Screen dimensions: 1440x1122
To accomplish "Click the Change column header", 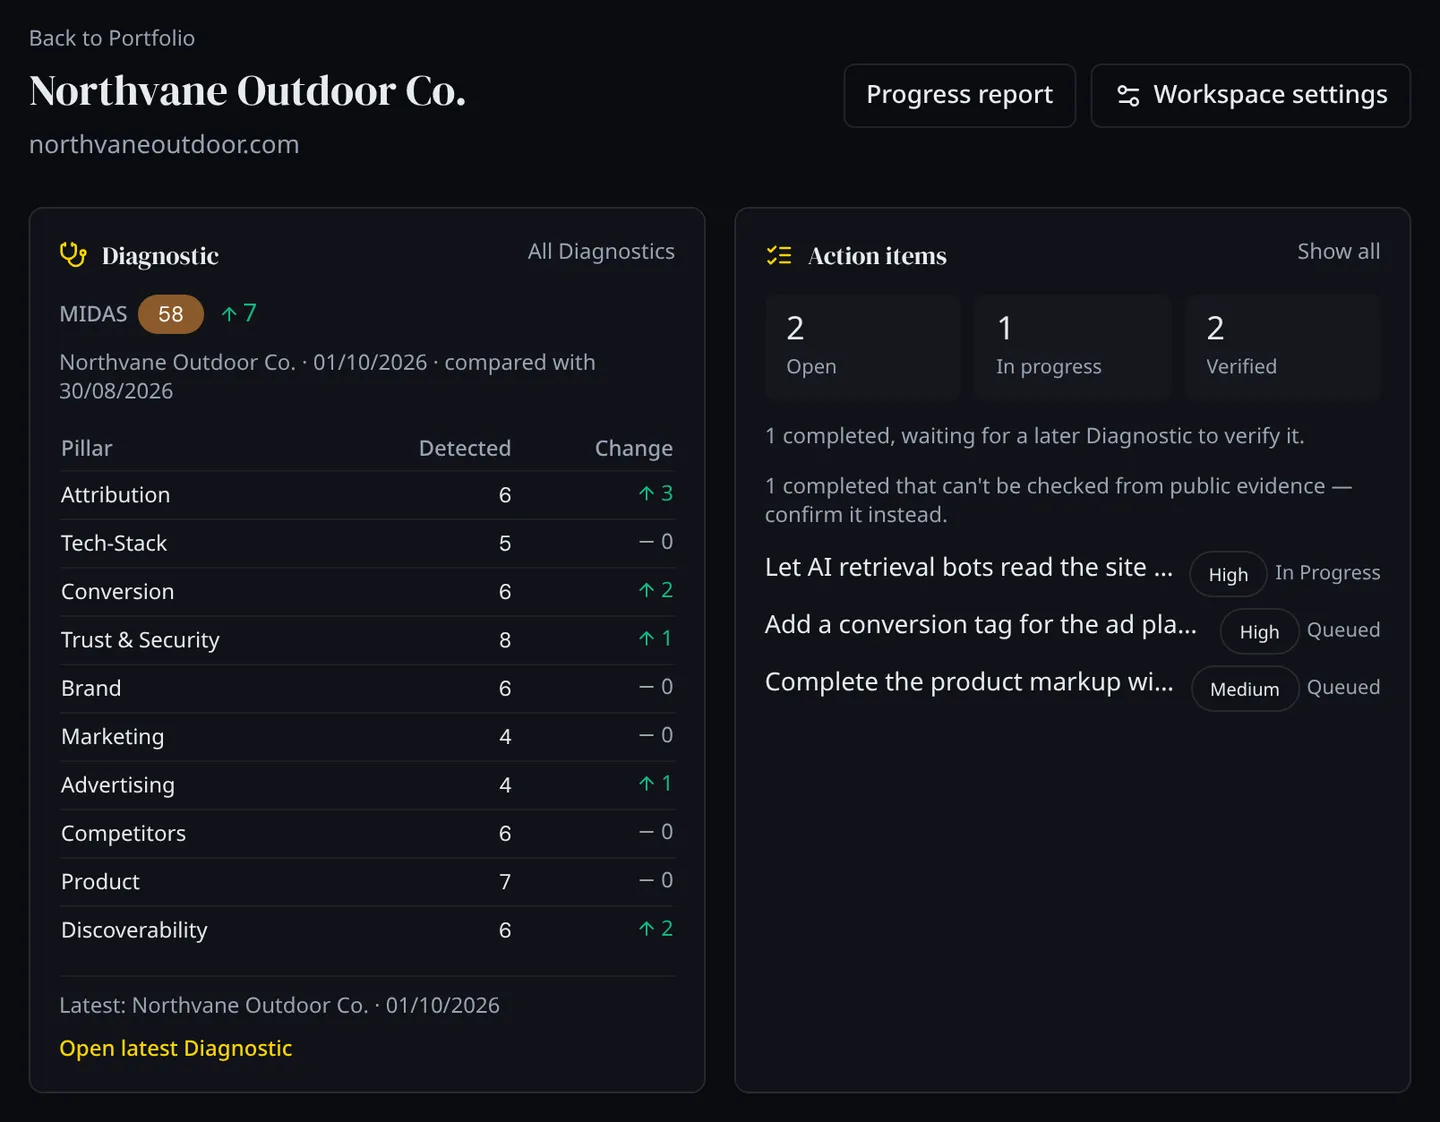I will pyautogui.click(x=634, y=448).
